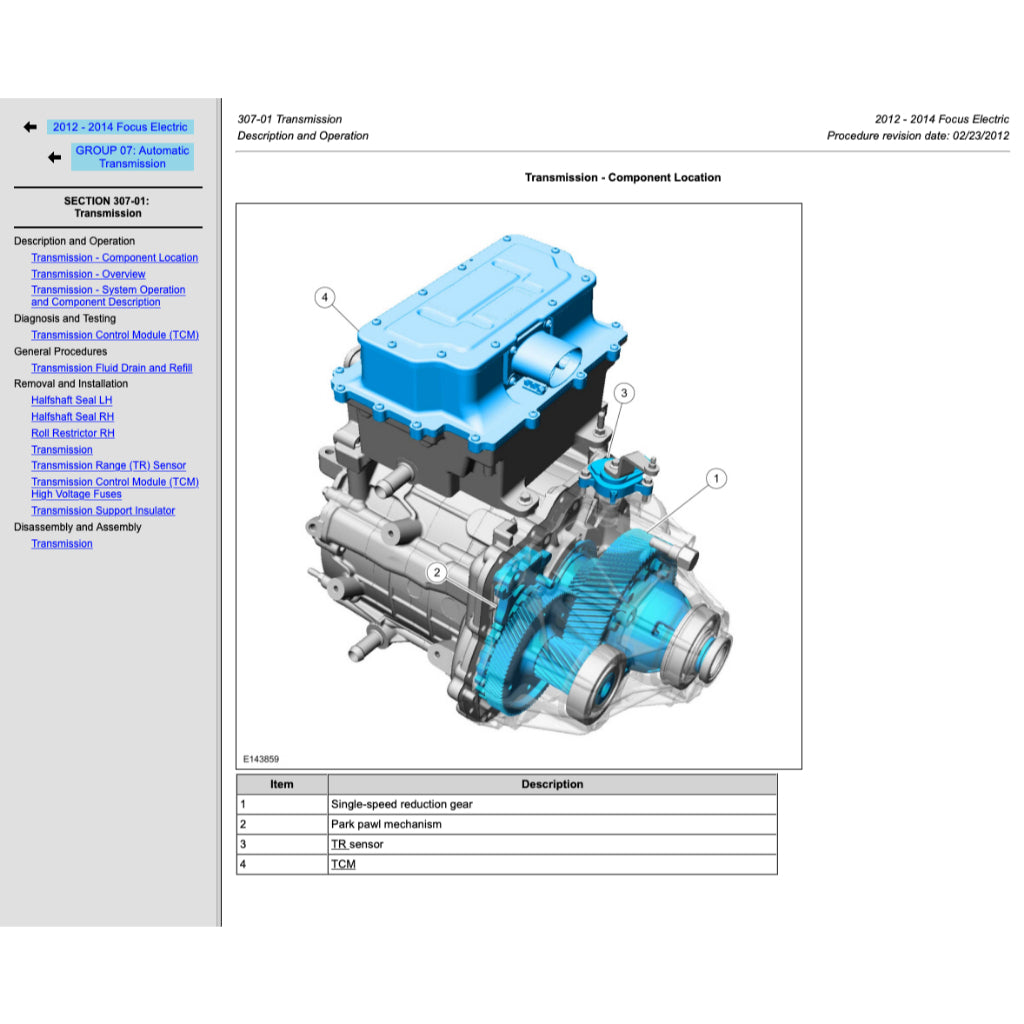This screenshot has height=1024, width=1024.
Task: Select Transmission Fluid Drain and Refill
Action: [111, 368]
